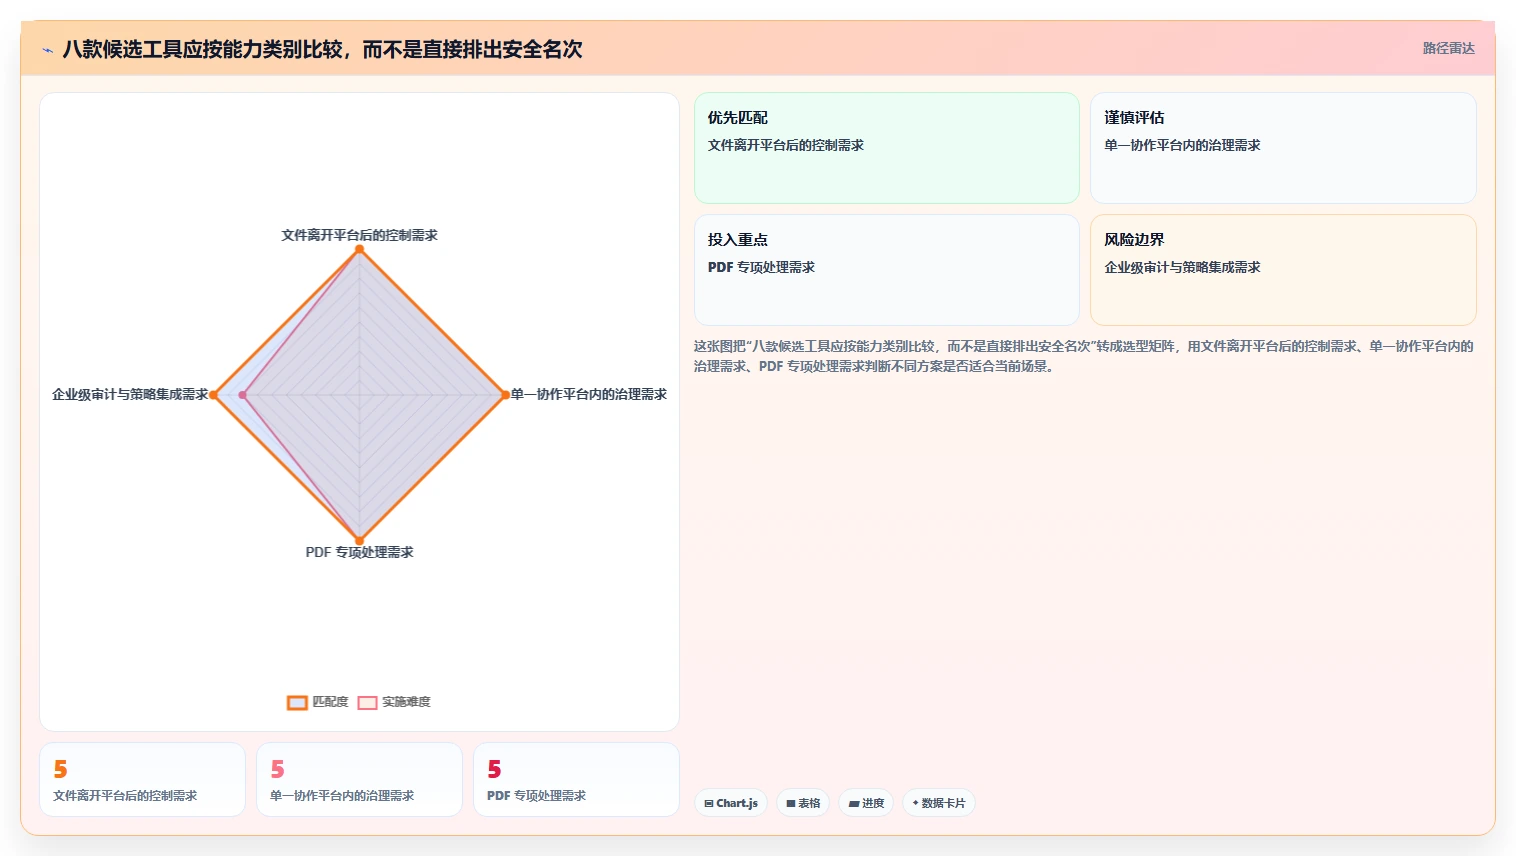Click the orange data point at the radar top vertex
Screen dimensions: 1516x856
pyautogui.click(x=359, y=249)
